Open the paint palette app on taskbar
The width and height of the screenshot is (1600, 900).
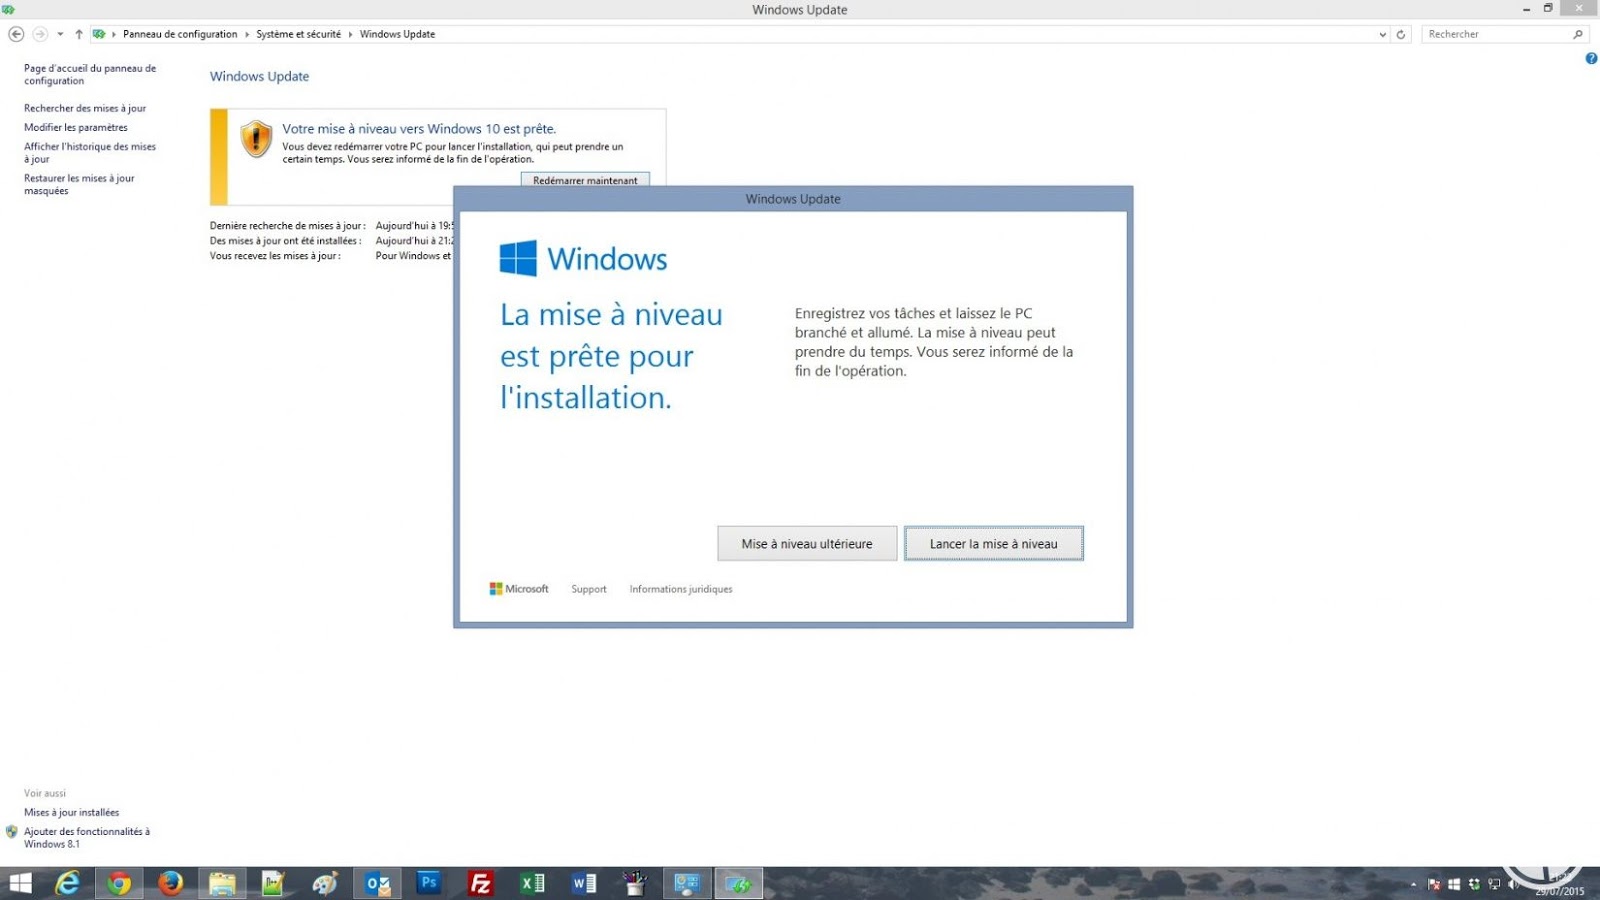pos(325,883)
